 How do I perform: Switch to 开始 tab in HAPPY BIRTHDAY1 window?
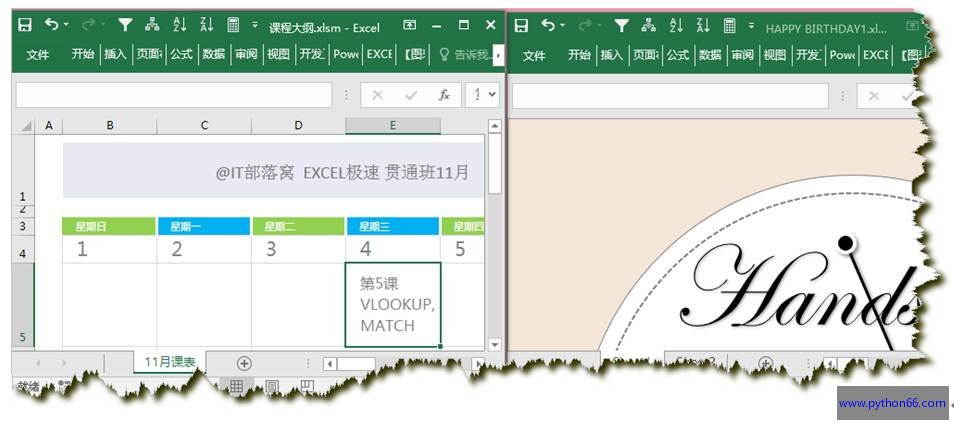[x=579, y=54]
